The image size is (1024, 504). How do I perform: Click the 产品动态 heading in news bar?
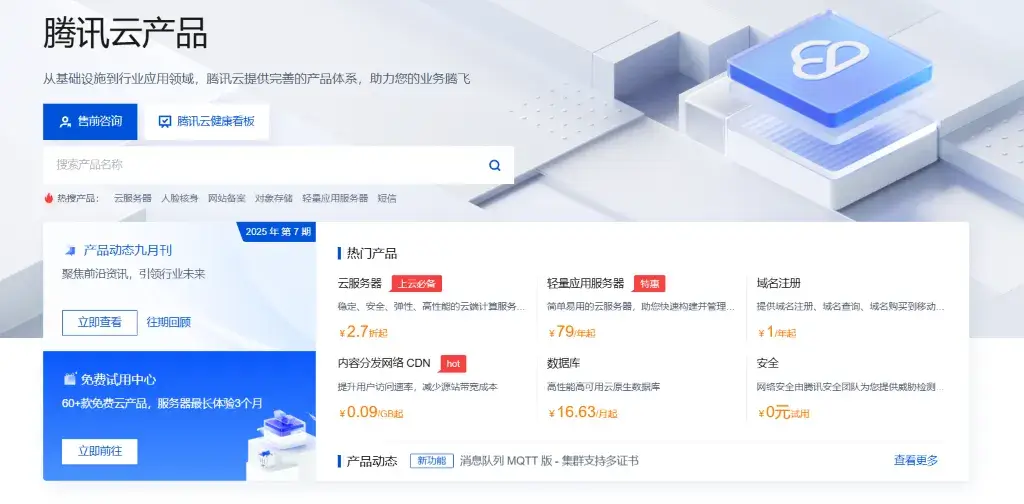point(372,461)
